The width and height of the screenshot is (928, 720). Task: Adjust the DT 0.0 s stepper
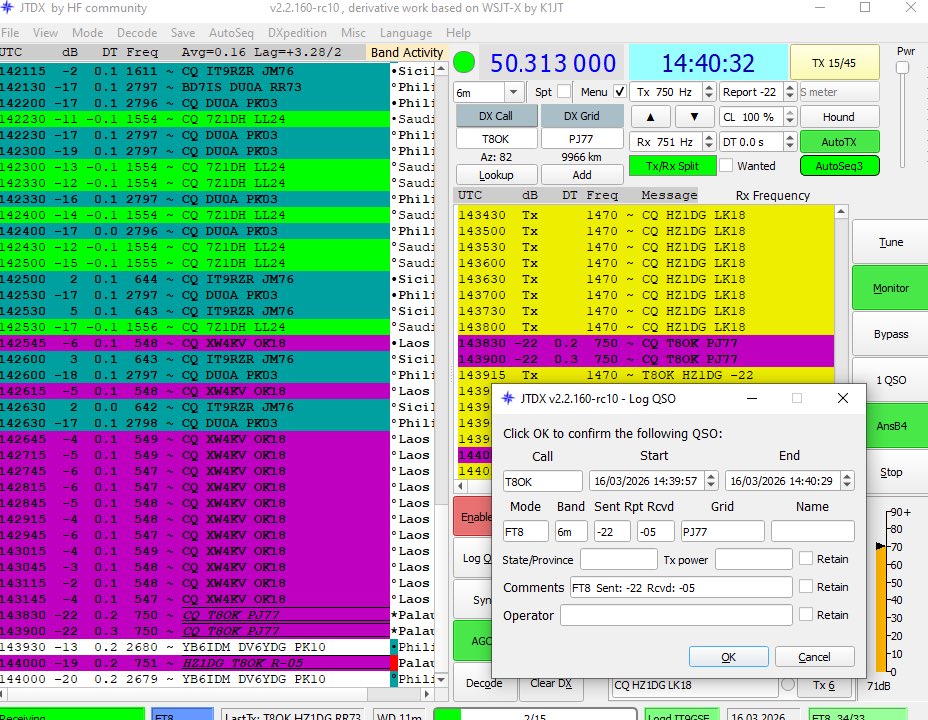pyautogui.click(x=790, y=142)
